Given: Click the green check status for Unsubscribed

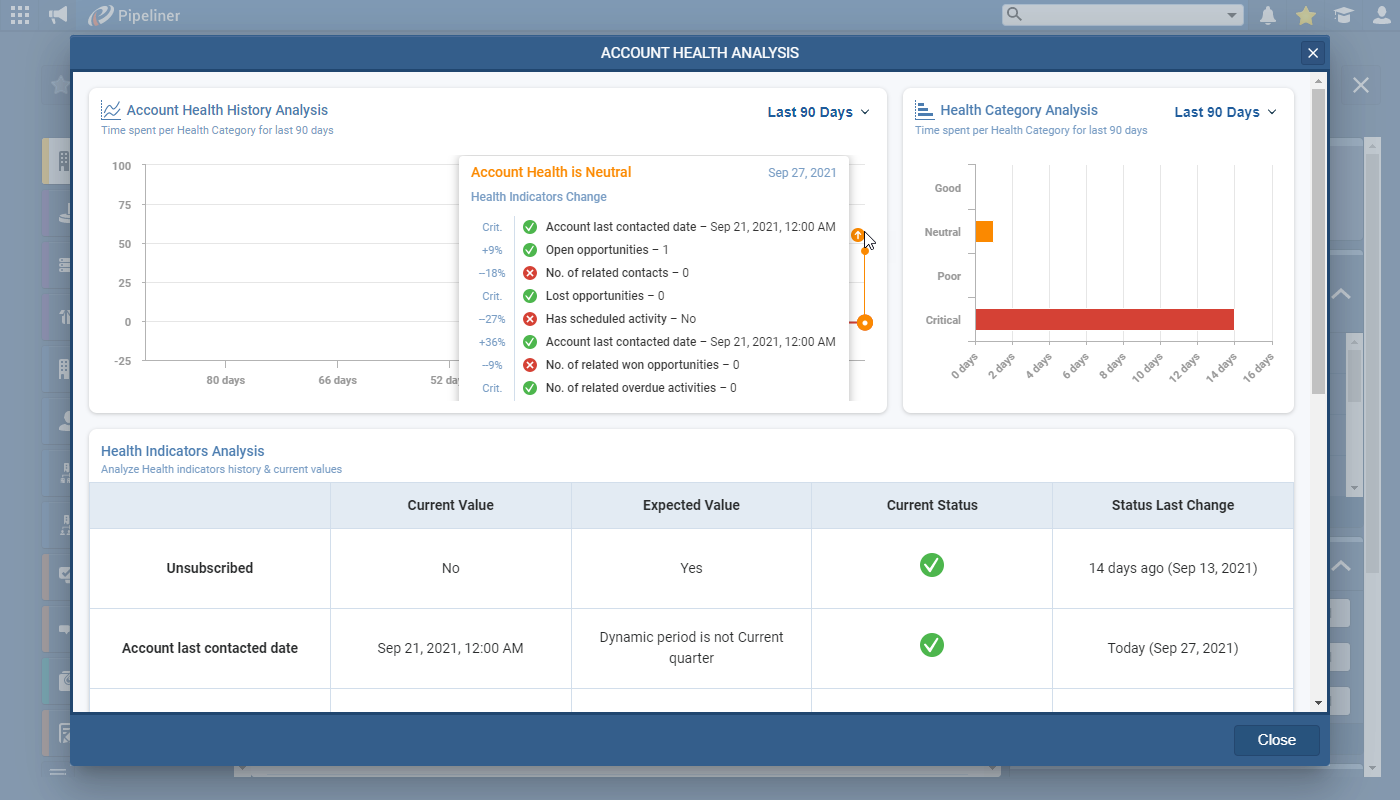Looking at the screenshot, I should click(931, 566).
